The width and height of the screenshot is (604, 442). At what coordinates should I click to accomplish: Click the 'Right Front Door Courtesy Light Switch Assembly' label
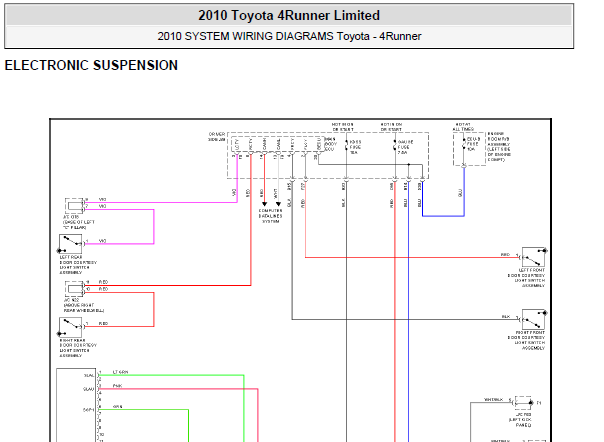[x=527, y=340]
